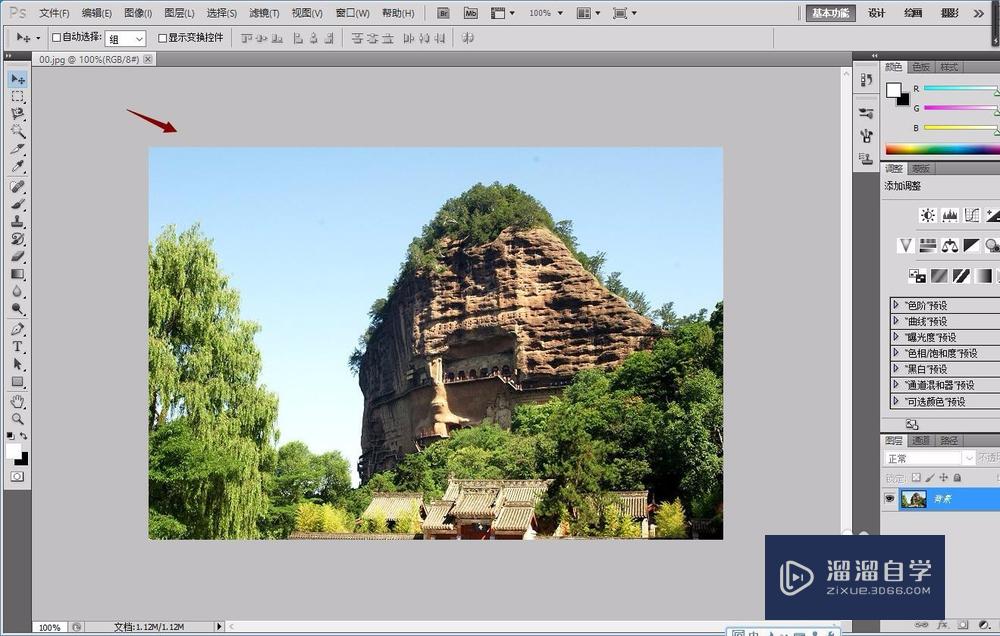
Task: Select the Blur tool
Action: coord(17,292)
